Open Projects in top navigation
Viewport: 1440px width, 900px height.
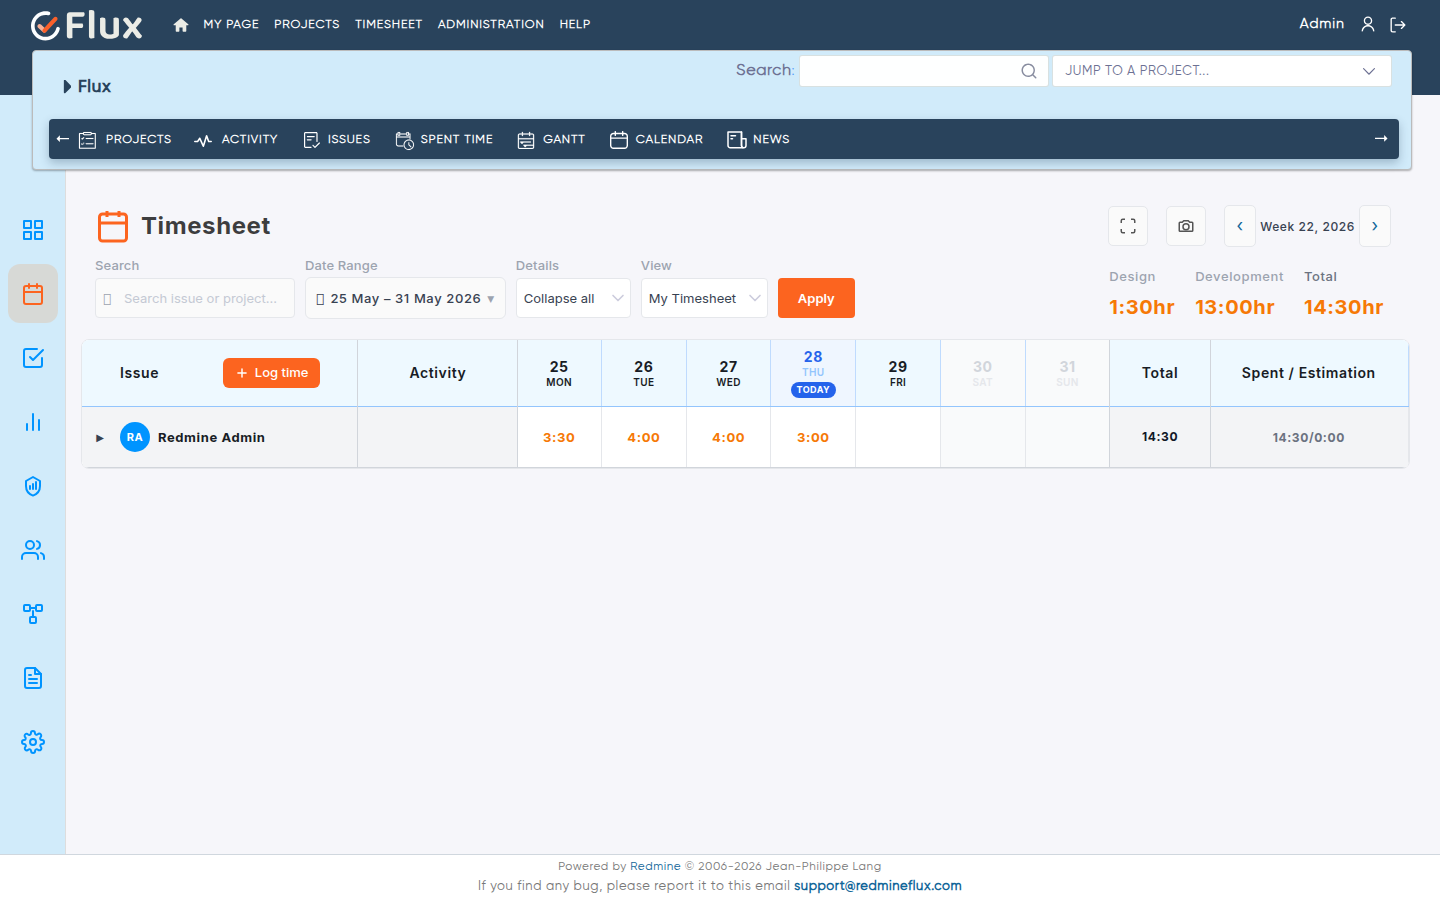[x=307, y=24]
